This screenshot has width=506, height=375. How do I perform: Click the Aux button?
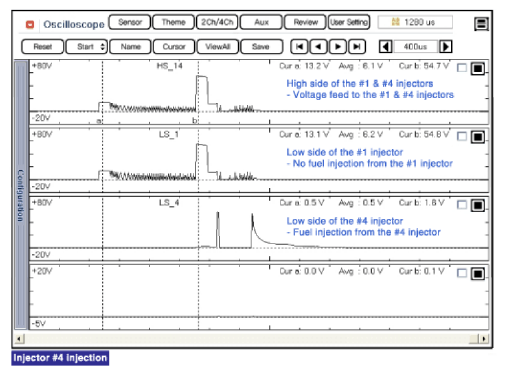(261, 22)
